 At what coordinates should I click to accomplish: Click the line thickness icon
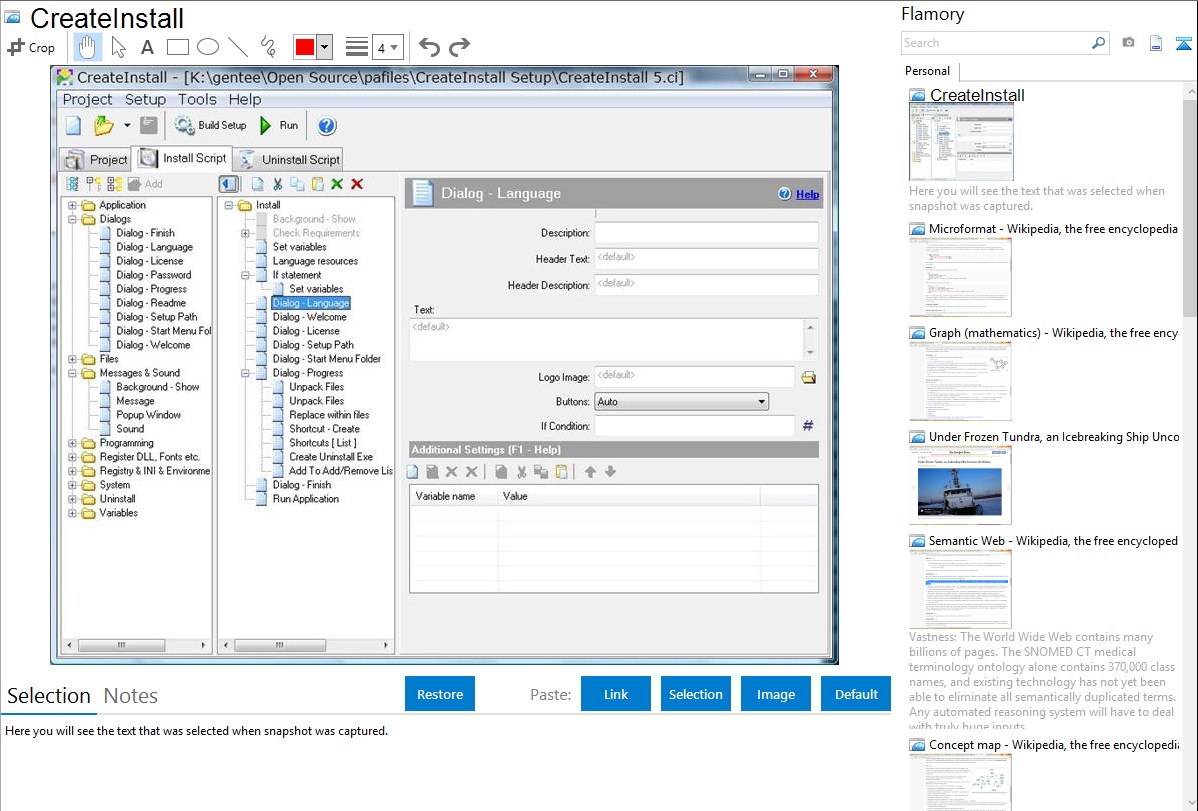(357, 47)
